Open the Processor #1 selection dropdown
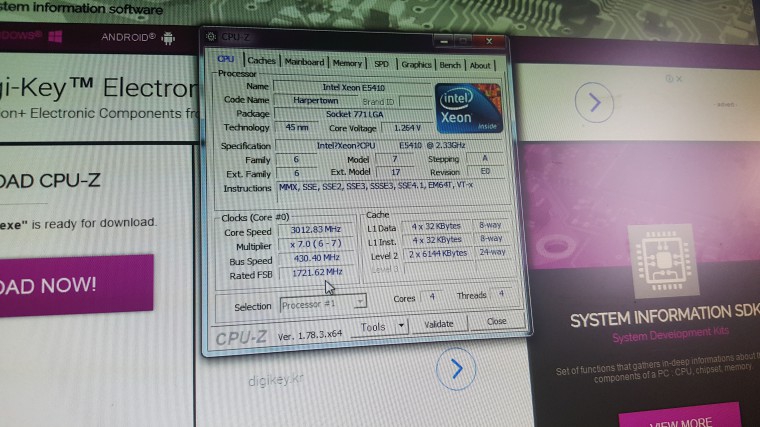760x427 pixels. tap(323, 304)
